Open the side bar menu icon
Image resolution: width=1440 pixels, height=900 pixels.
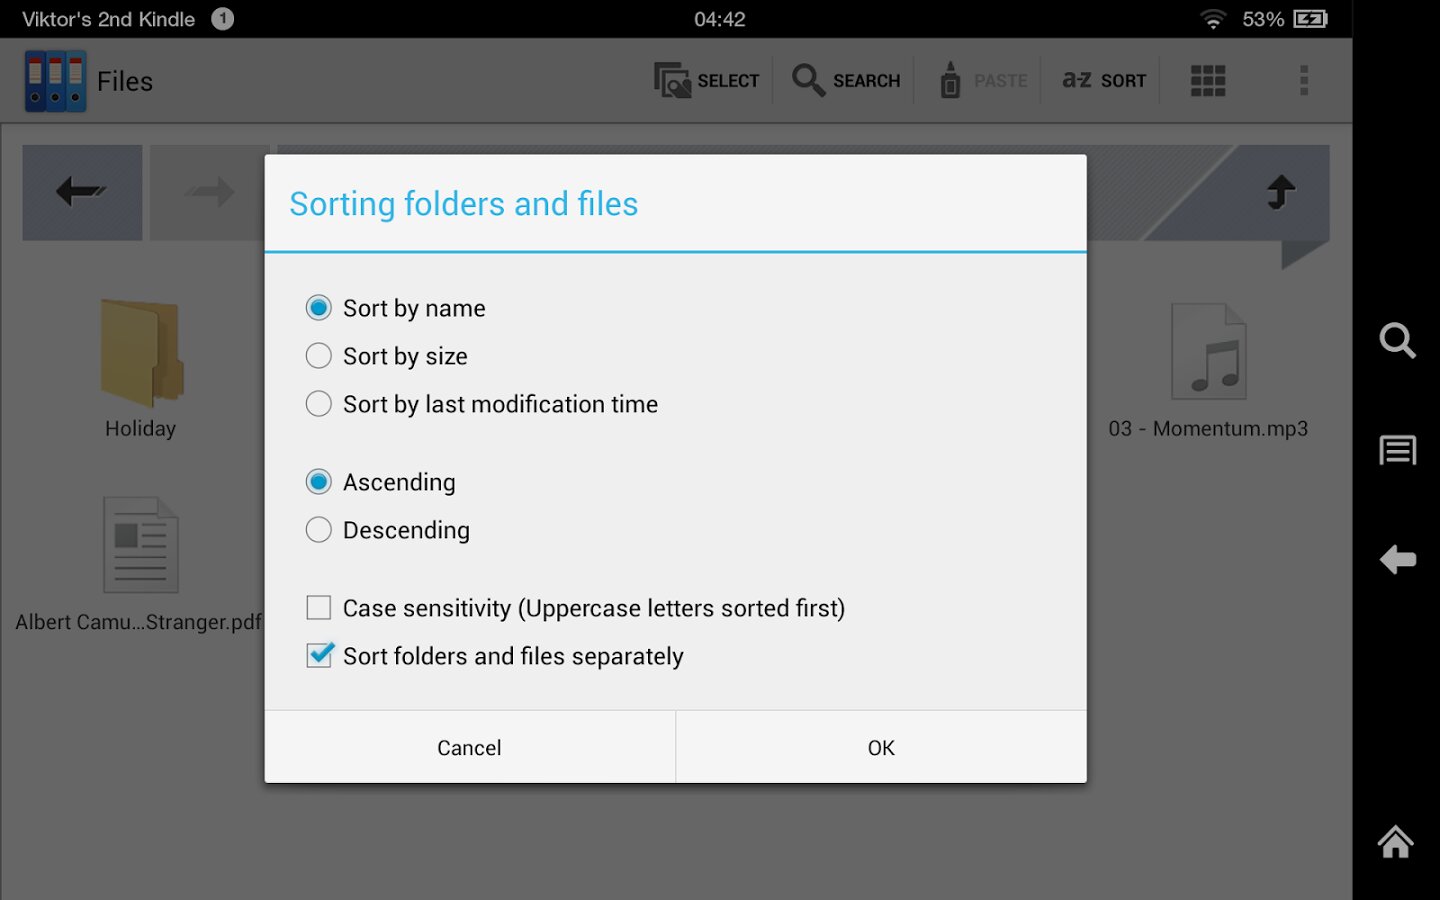coord(1397,451)
